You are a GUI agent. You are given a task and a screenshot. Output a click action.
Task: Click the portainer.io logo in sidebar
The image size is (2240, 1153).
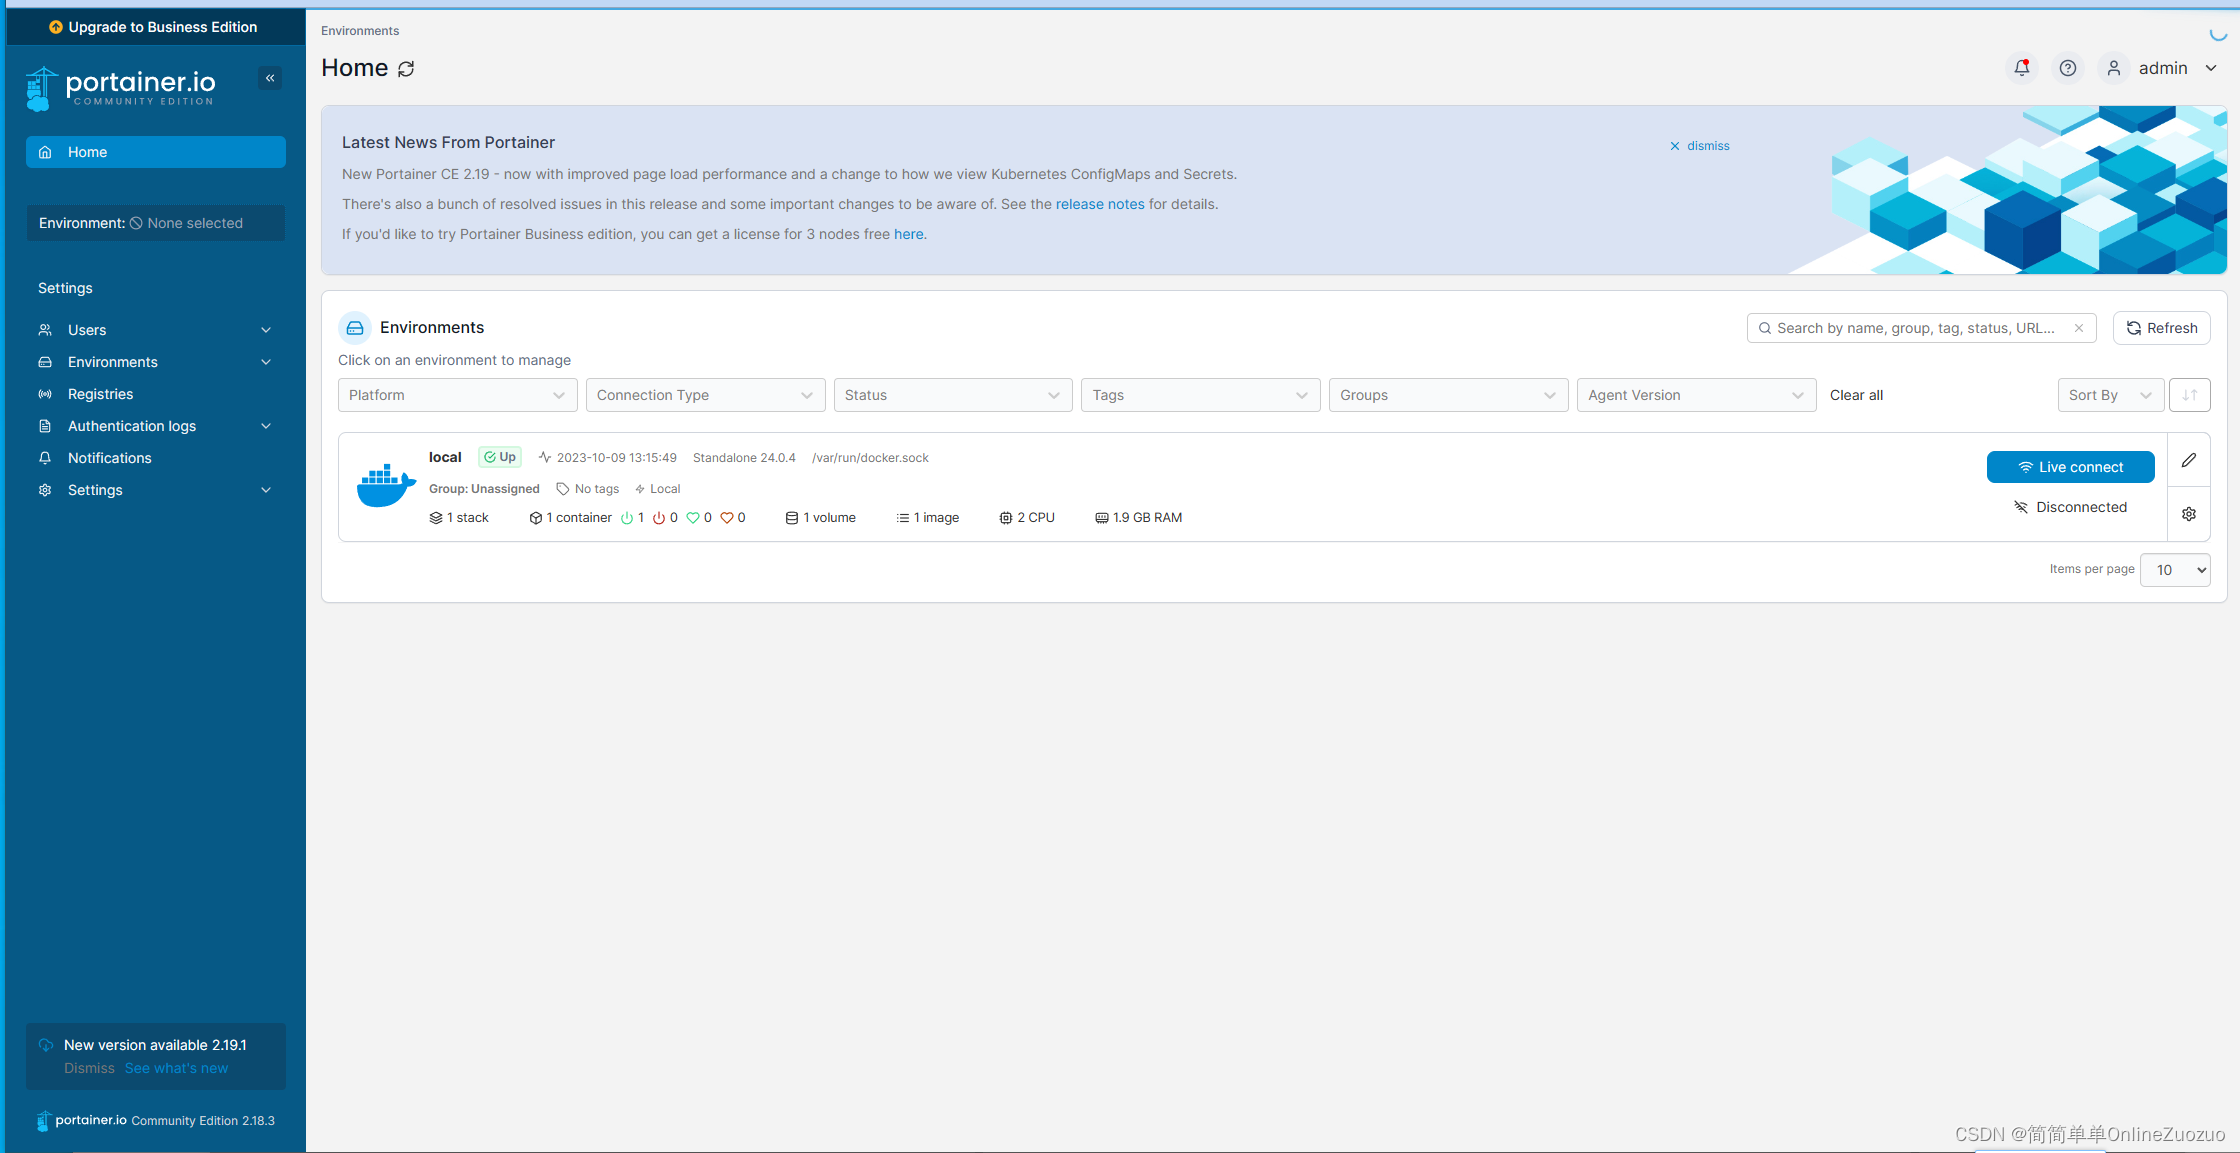[122, 88]
